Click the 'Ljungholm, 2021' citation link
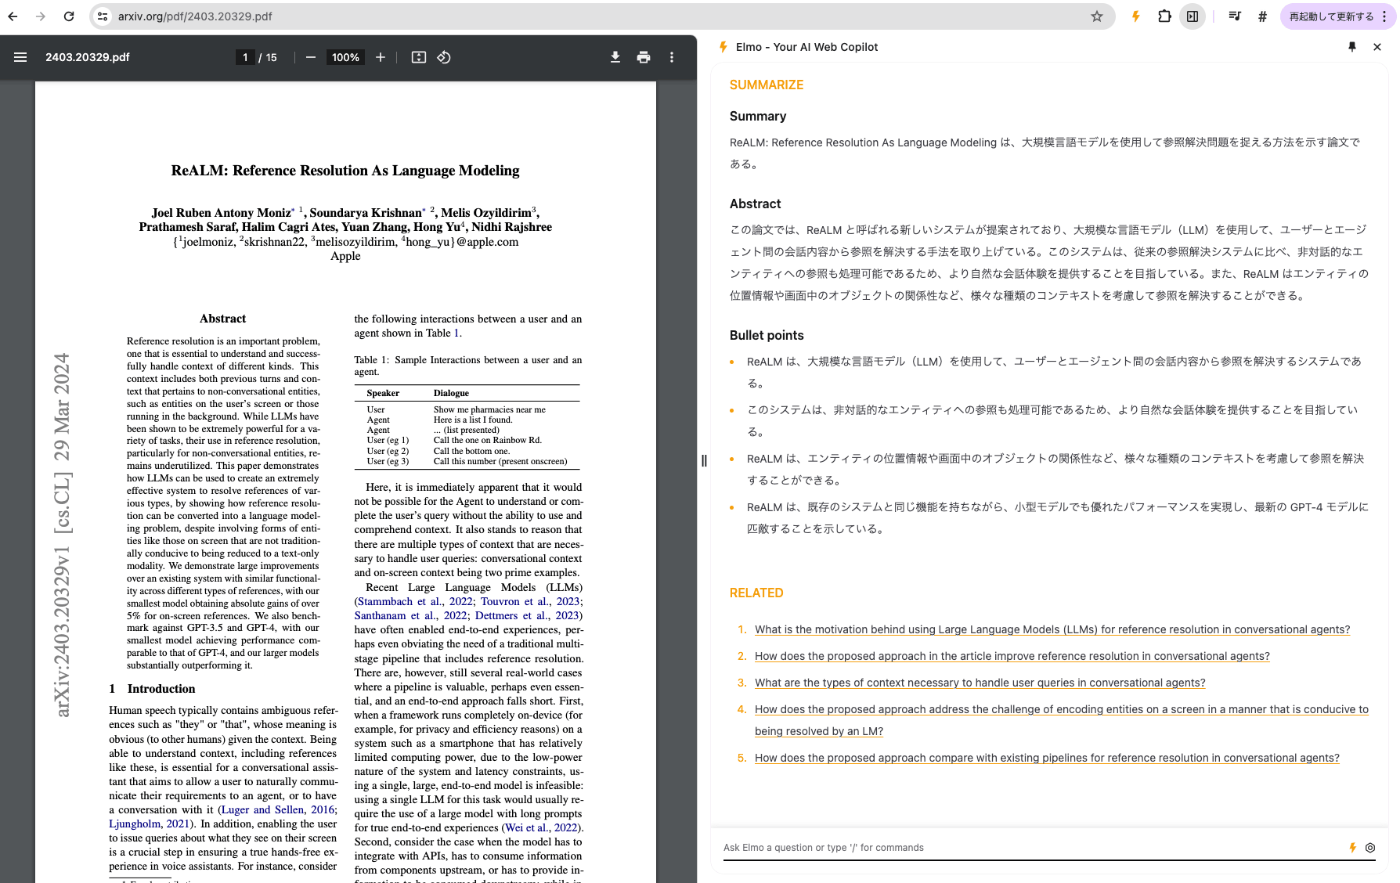1400x883 pixels. coord(149,823)
